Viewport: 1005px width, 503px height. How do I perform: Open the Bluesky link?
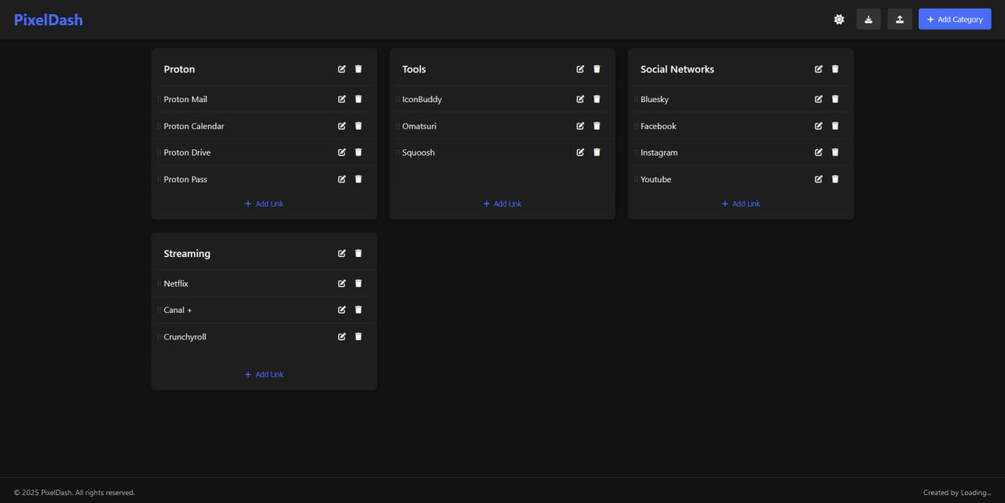pos(654,99)
